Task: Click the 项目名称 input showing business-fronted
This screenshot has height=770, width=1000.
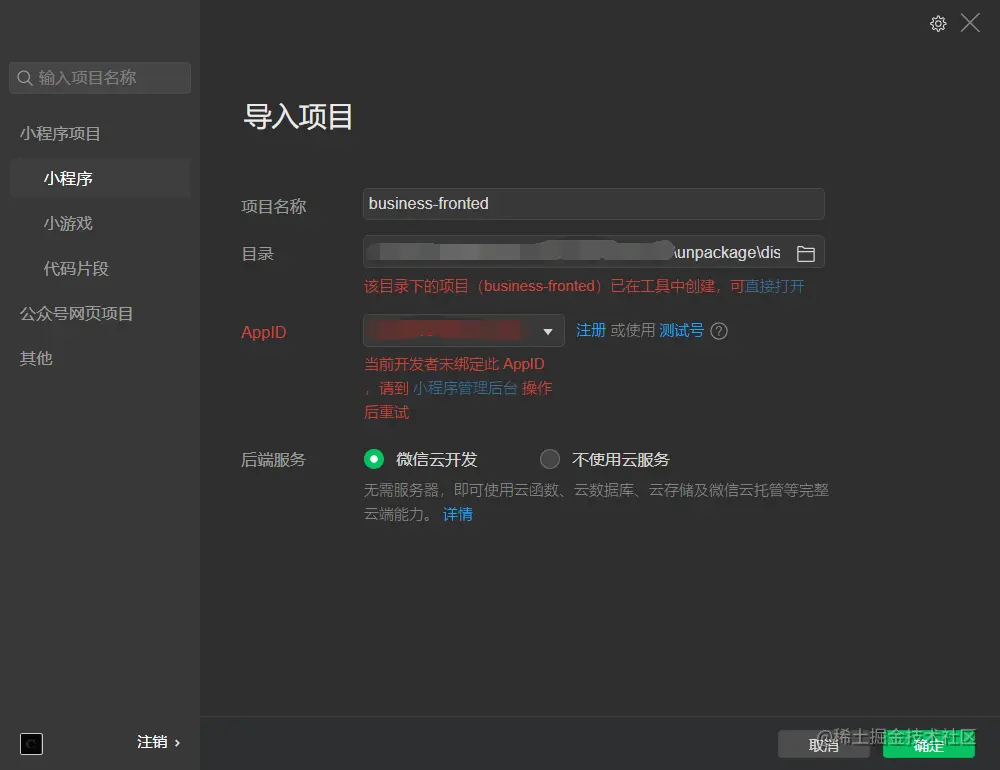Action: (x=593, y=204)
